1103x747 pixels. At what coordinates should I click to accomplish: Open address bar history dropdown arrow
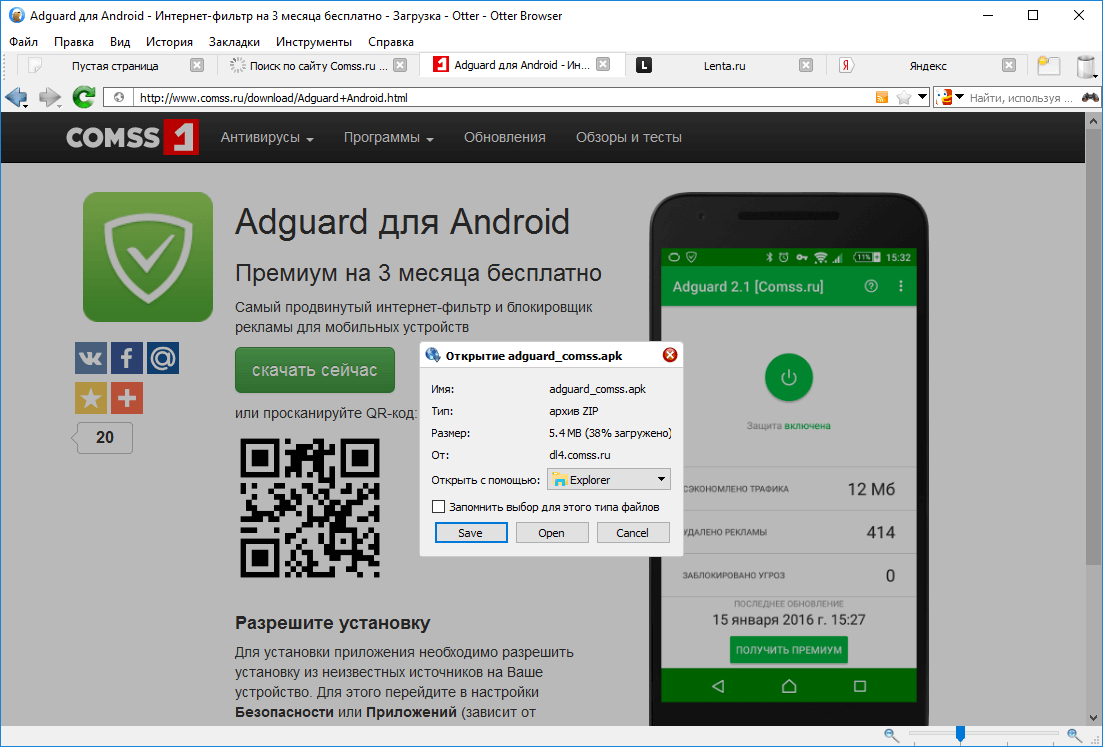[x=922, y=97]
